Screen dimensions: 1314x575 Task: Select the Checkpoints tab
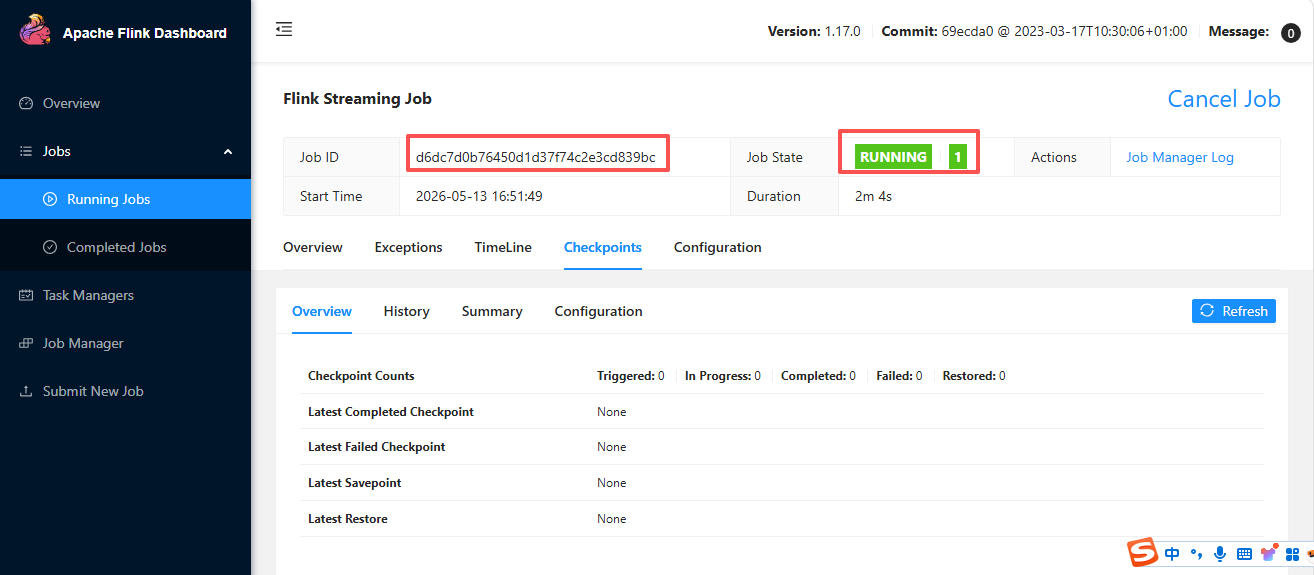coord(603,247)
